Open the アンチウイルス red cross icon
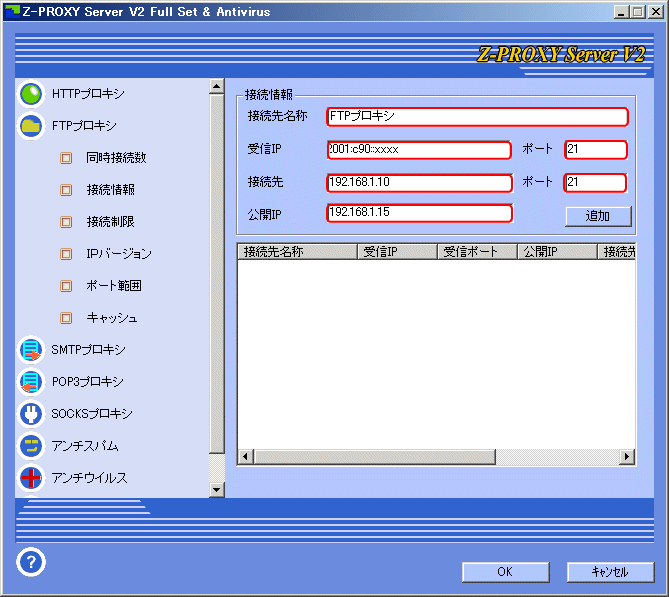Viewport: 669px width, 597px height. [31, 478]
